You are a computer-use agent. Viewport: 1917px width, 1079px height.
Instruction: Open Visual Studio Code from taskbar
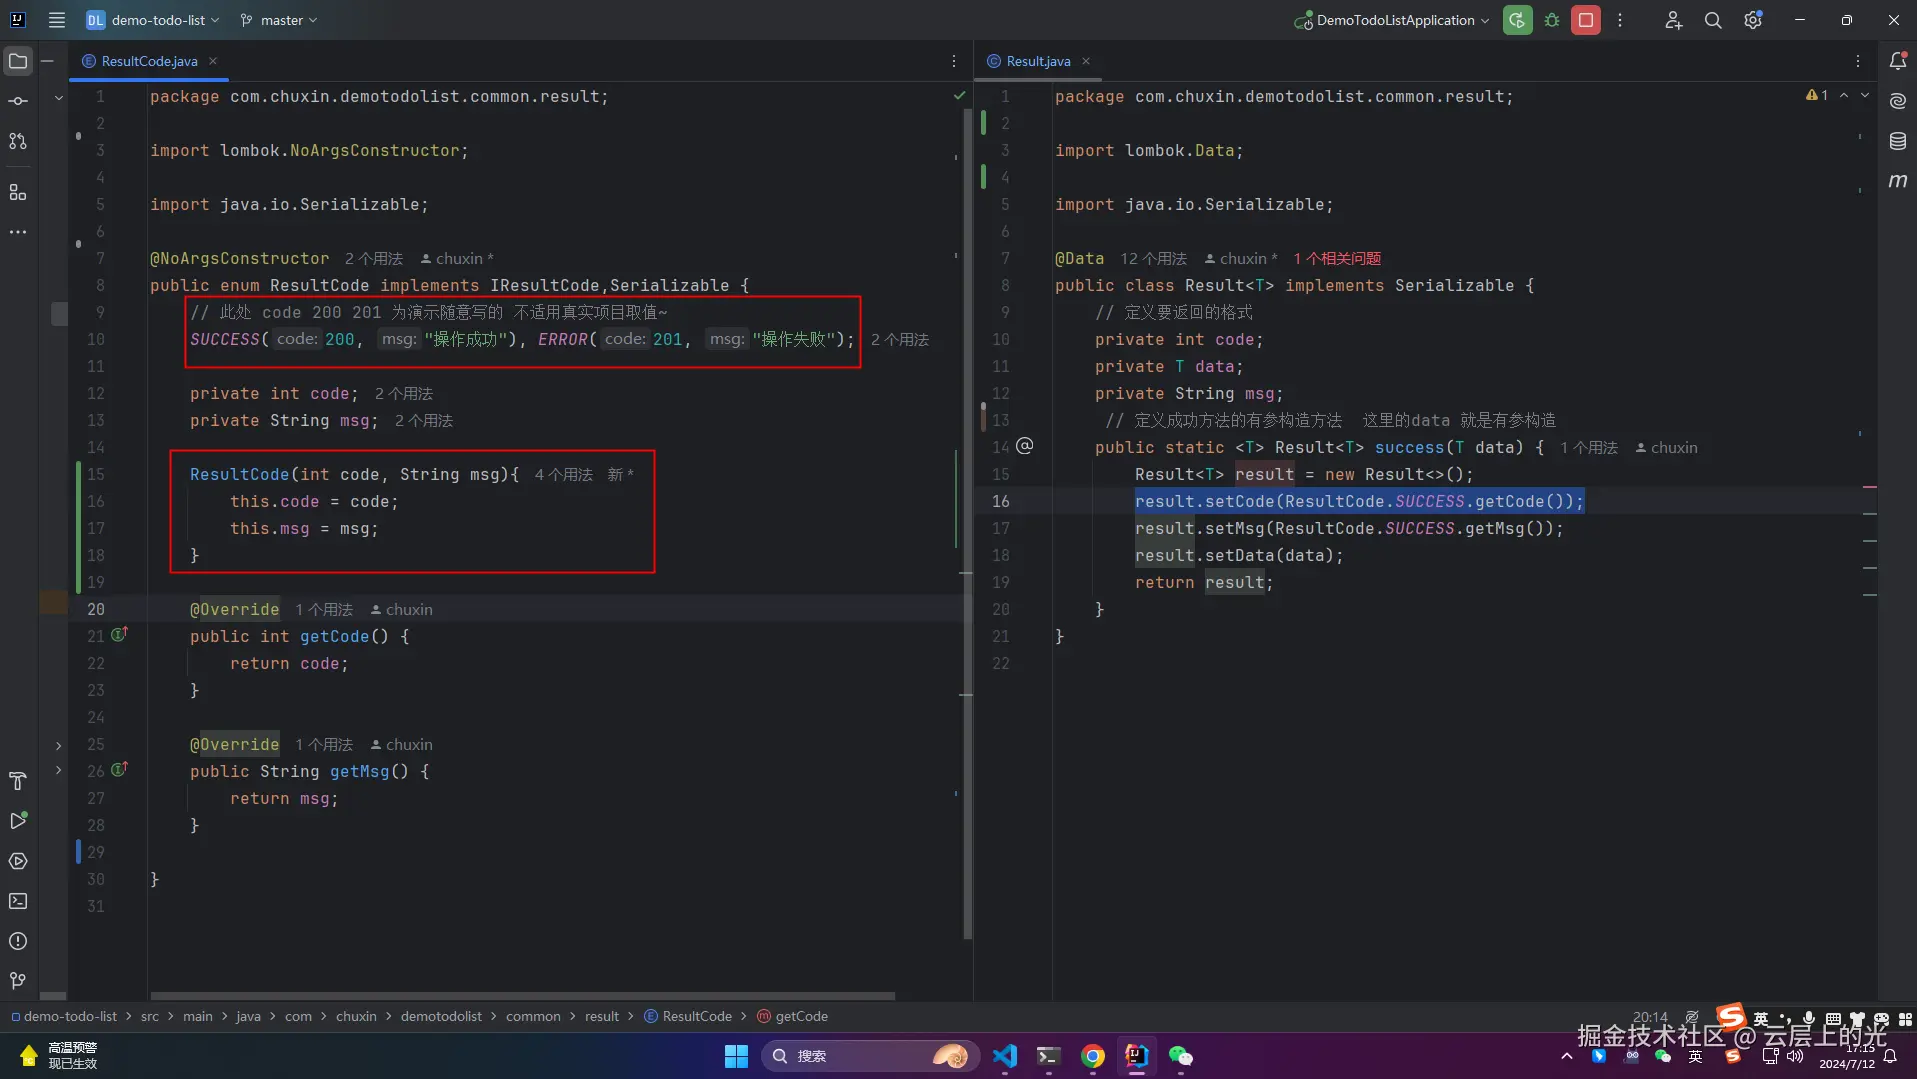pos(1005,1056)
